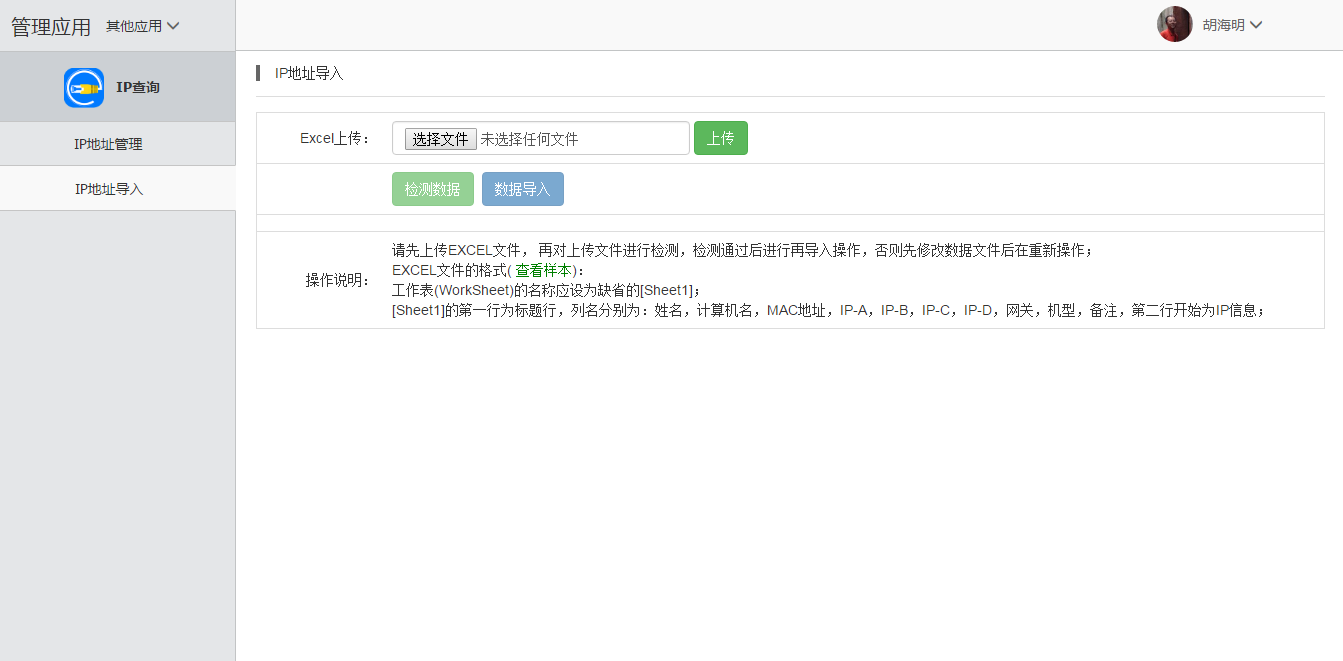This screenshot has height=661, width=1343.
Task: Click the IP查询 label text
Action: tap(138, 88)
